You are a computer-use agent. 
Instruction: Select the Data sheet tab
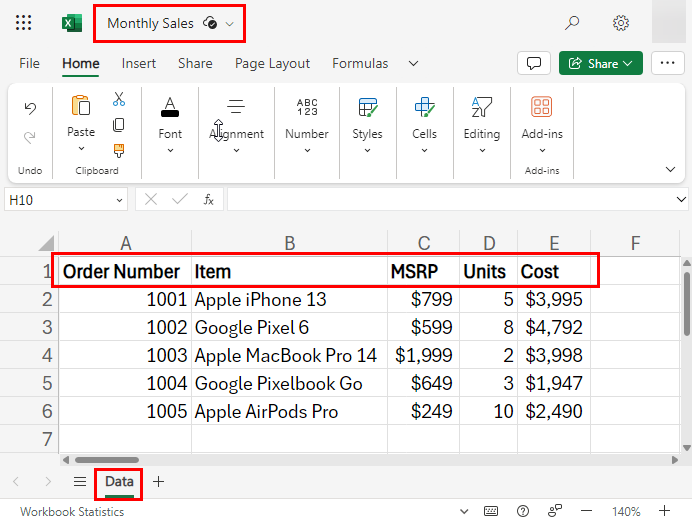(119, 482)
